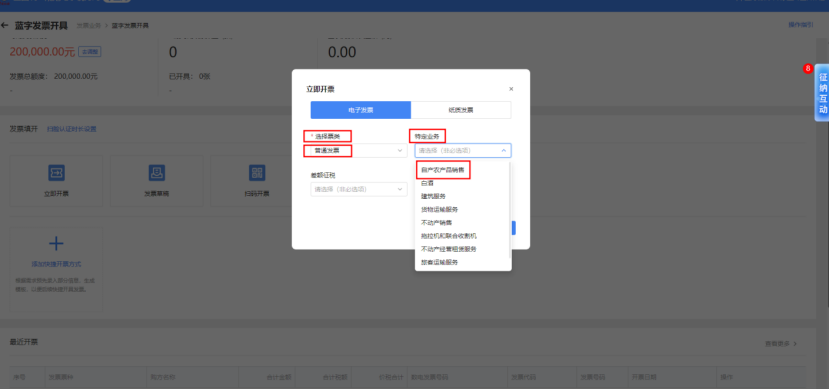This screenshot has height=389, width=829.
Task: Click the dropdown list scrollbar
Action: point(510,210)
